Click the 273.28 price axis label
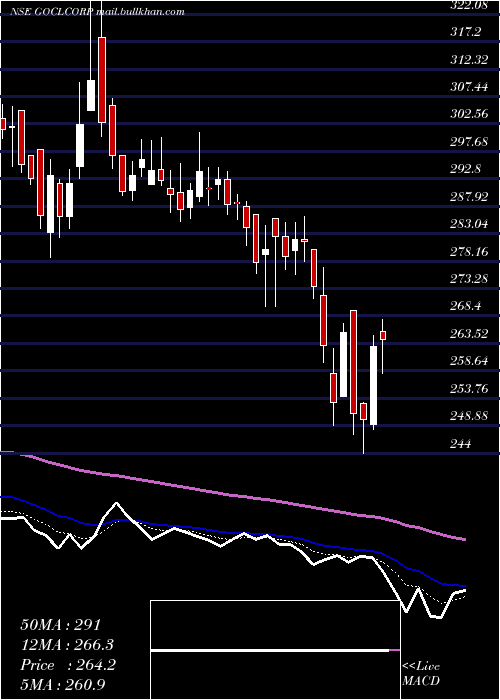The width and height of the screenshot is (500, 700). point(469,279)
